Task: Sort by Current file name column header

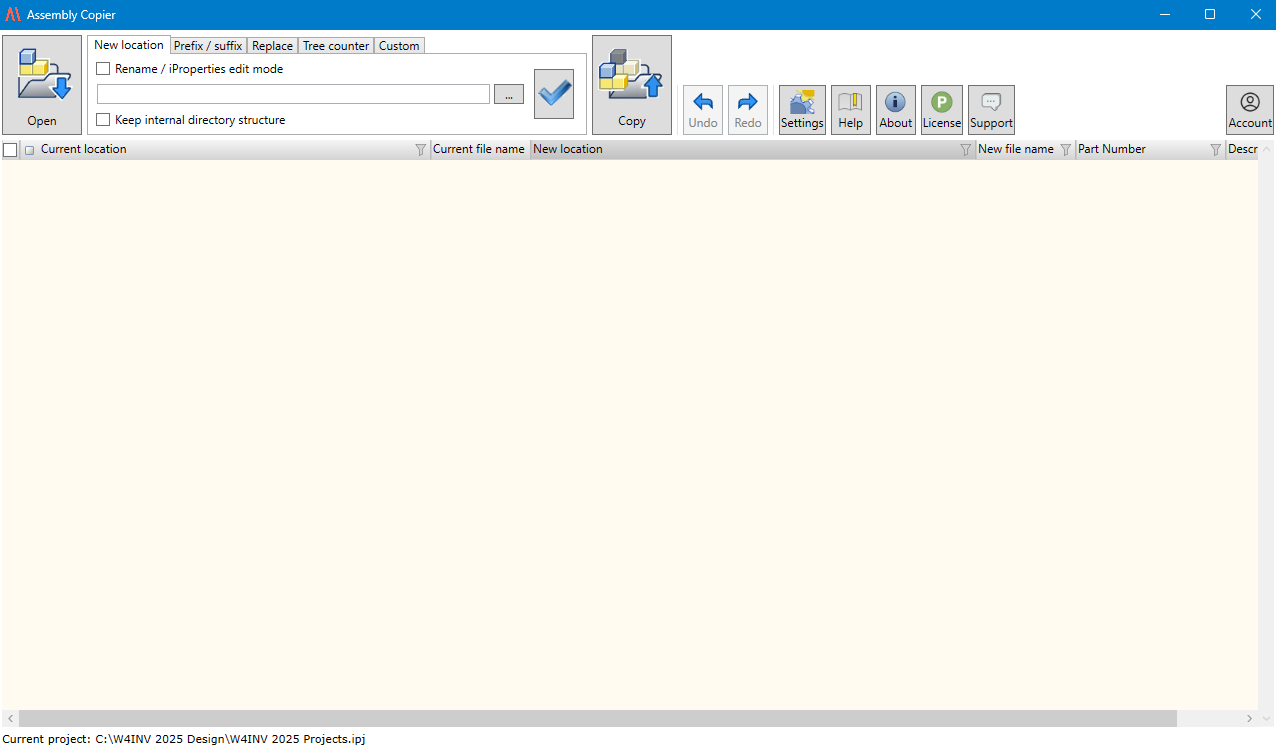Action: pyautogui.click(x=478, y=149)
